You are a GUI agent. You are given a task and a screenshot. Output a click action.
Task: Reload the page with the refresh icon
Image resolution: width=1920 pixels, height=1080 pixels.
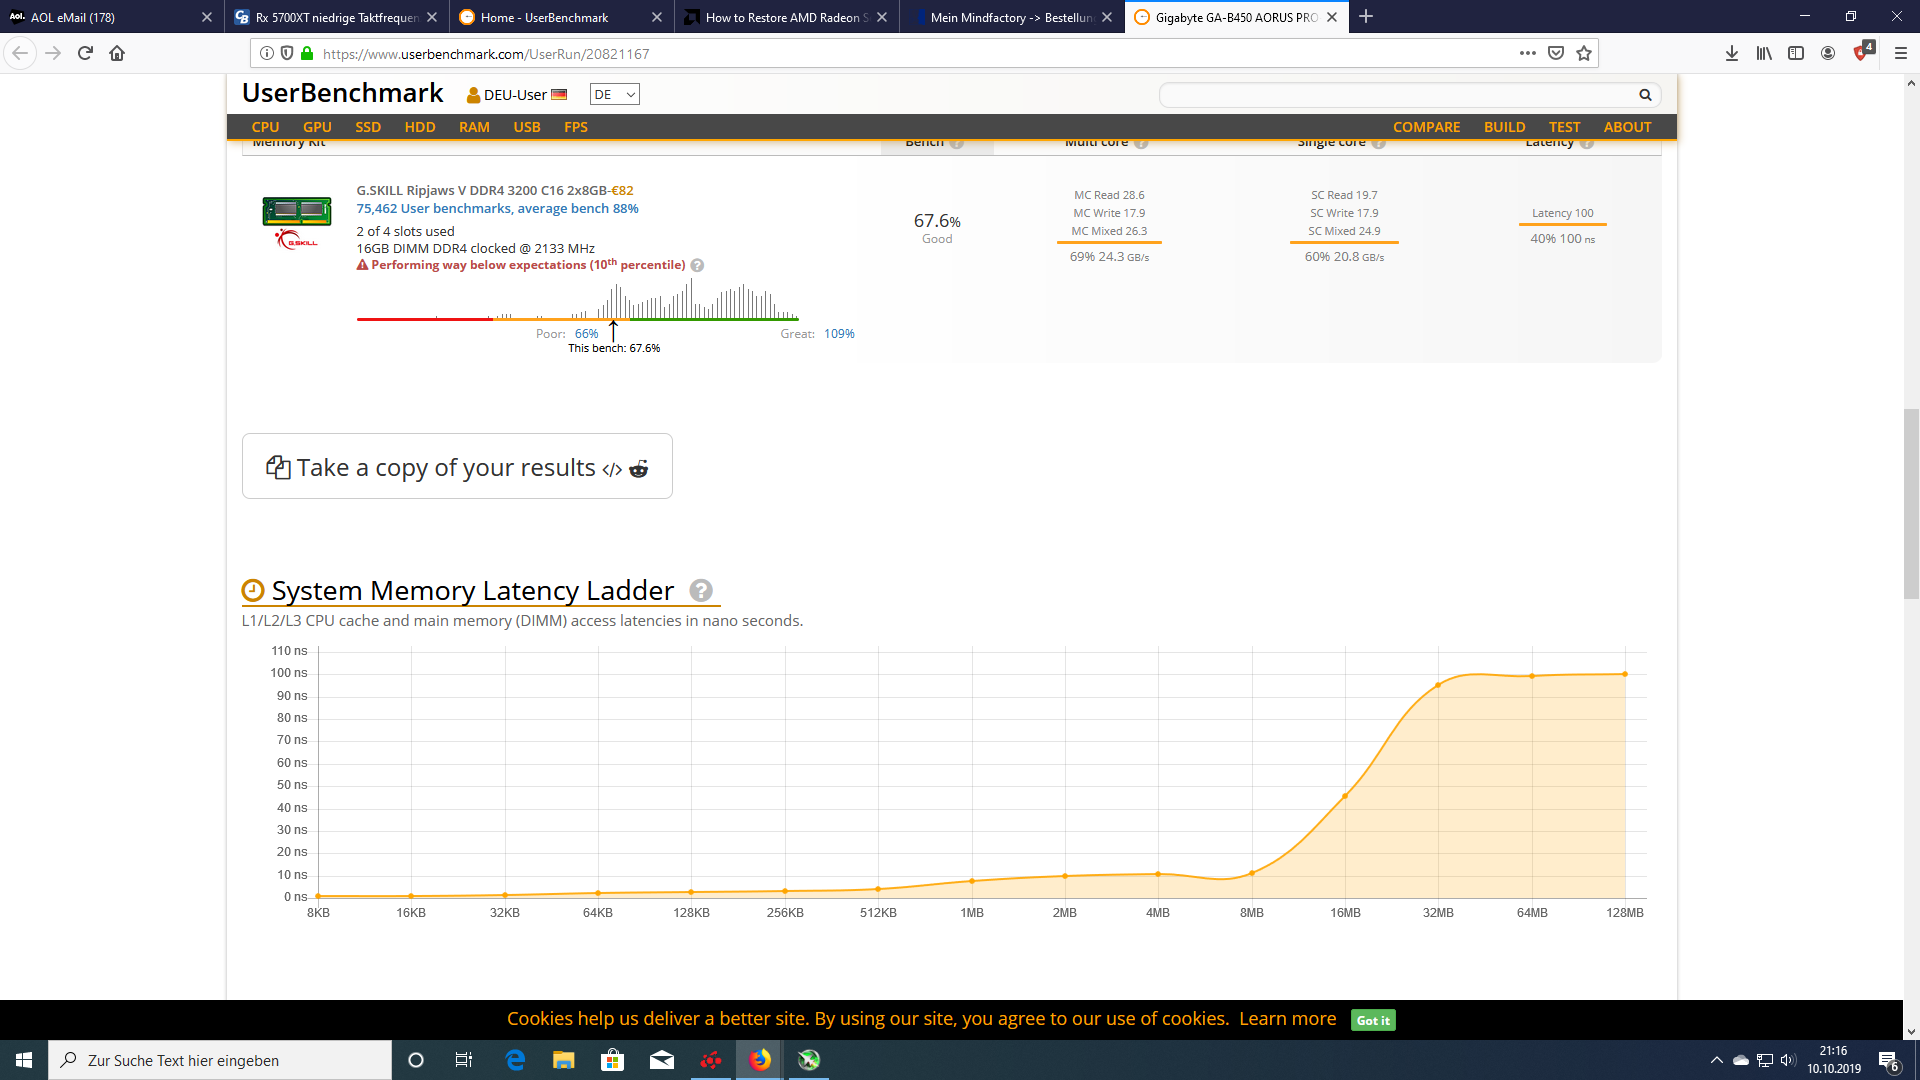click(85, 54)
